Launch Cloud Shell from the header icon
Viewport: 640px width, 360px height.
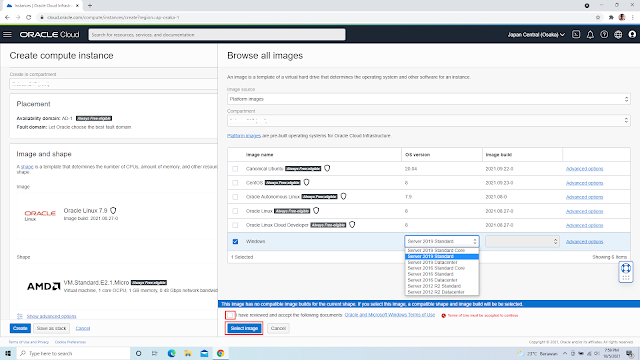click(576, 35)
